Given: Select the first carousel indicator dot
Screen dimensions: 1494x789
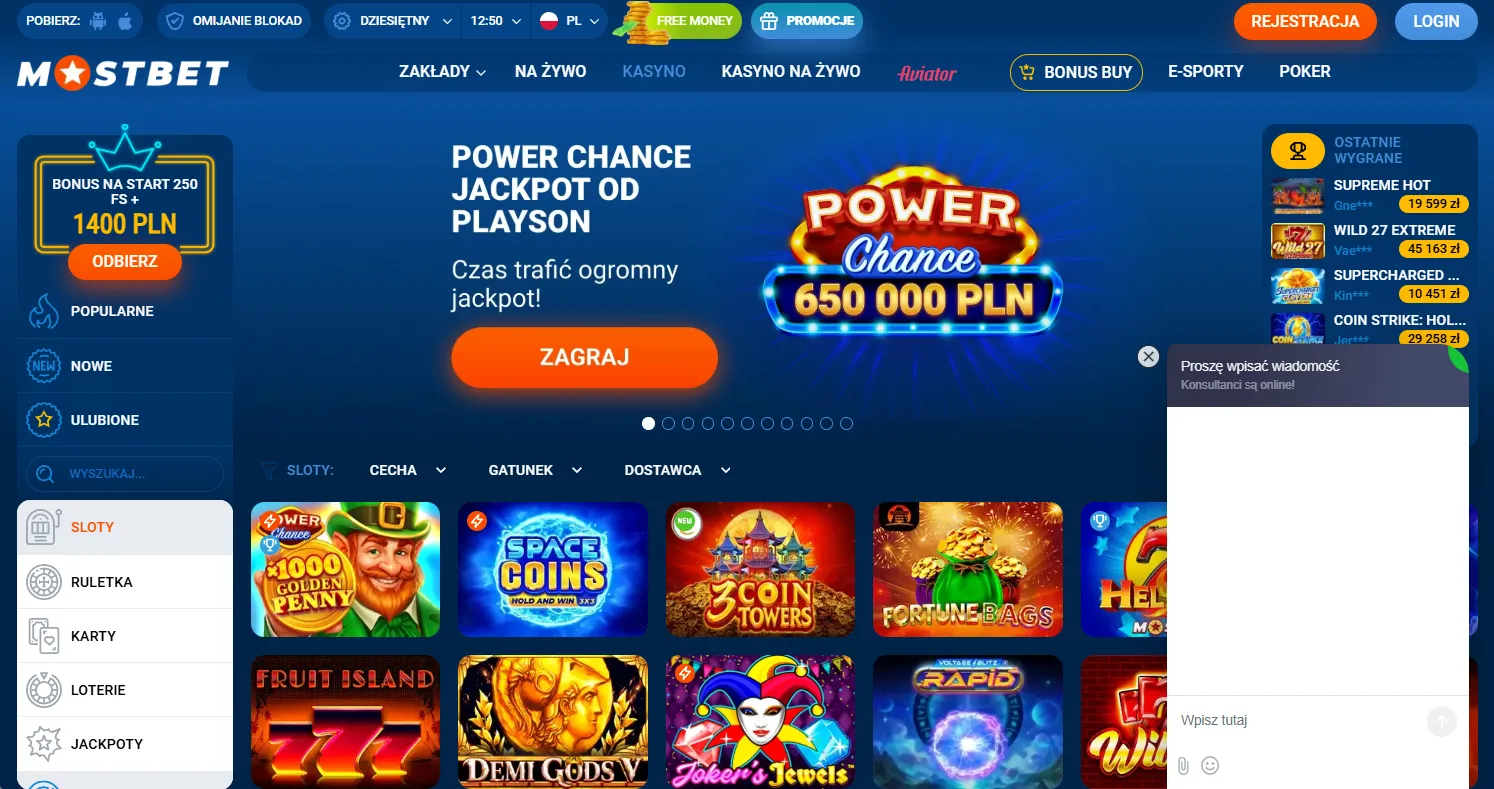Looking at the screenshot, I should [648, 424].
